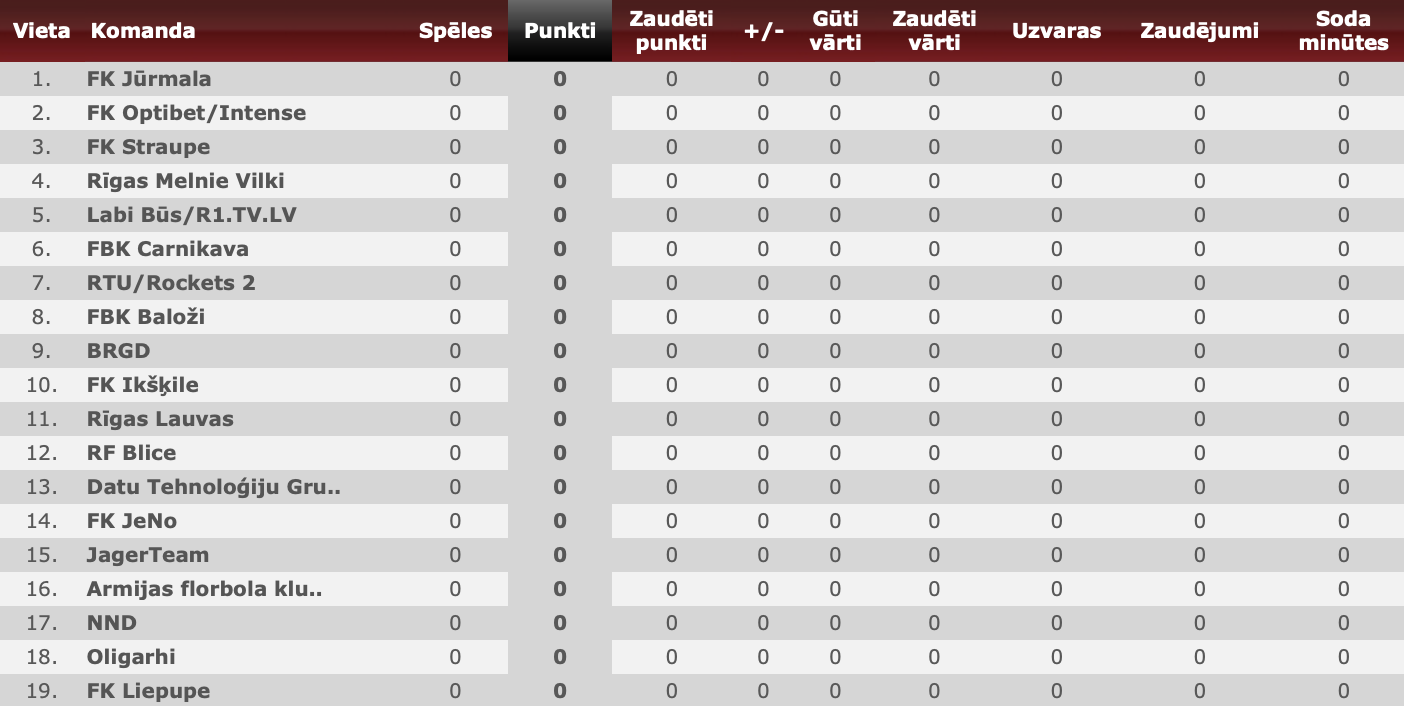Sort by Spēles column header

pyautogui.click(x=455, y=31)
